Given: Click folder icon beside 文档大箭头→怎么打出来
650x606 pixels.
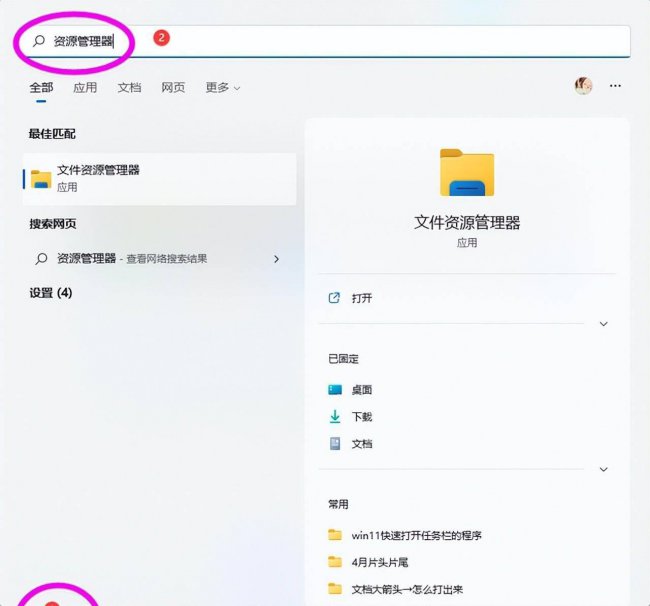Looking at the screenshot, I should pyautogui.click(x=335, y=589).
